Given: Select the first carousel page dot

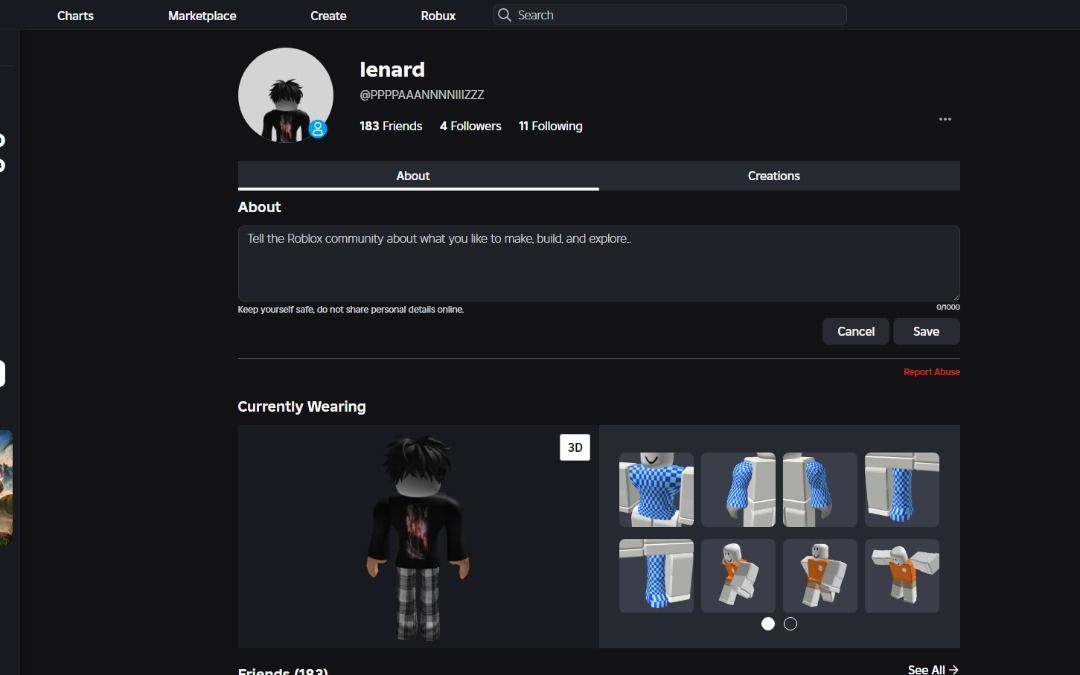Looking at the screenshot, I should pyautogui.click(x=768, y=624).
